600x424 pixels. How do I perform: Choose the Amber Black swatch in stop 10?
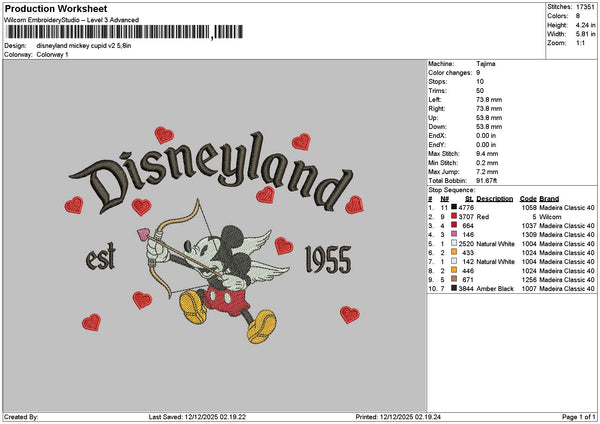(456, 288)
